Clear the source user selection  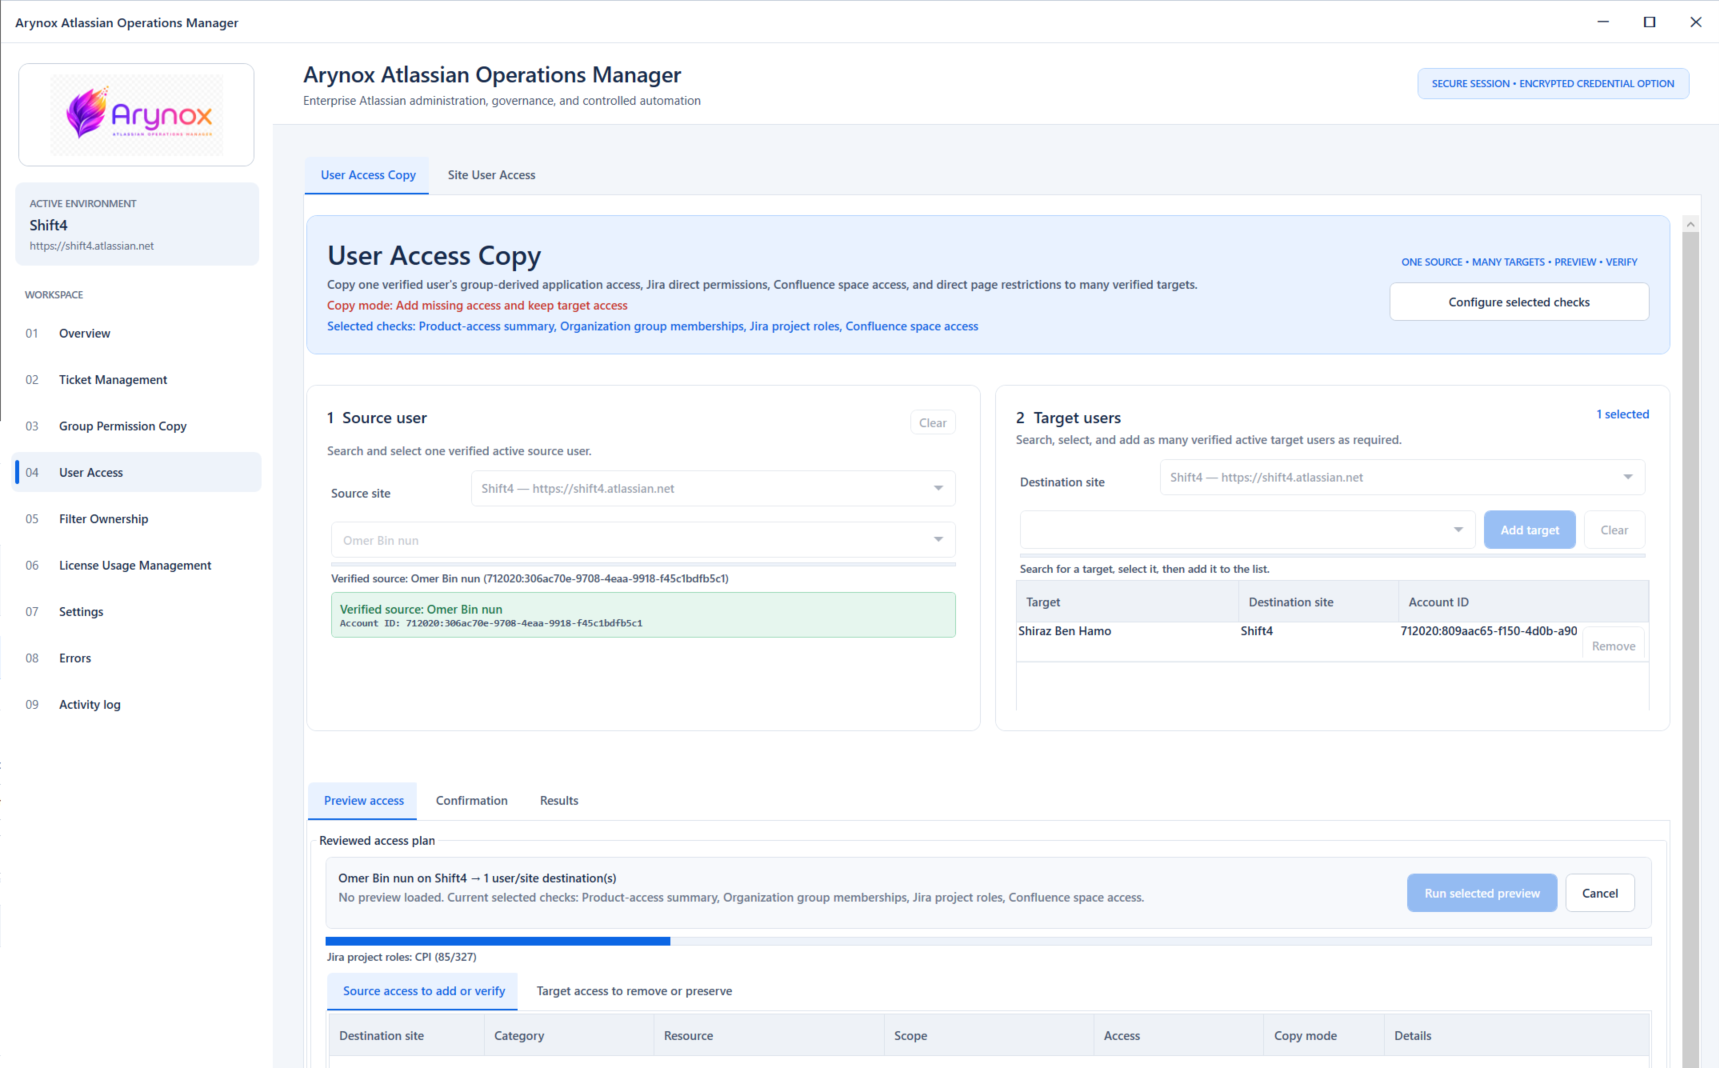[x=932, y=423]
